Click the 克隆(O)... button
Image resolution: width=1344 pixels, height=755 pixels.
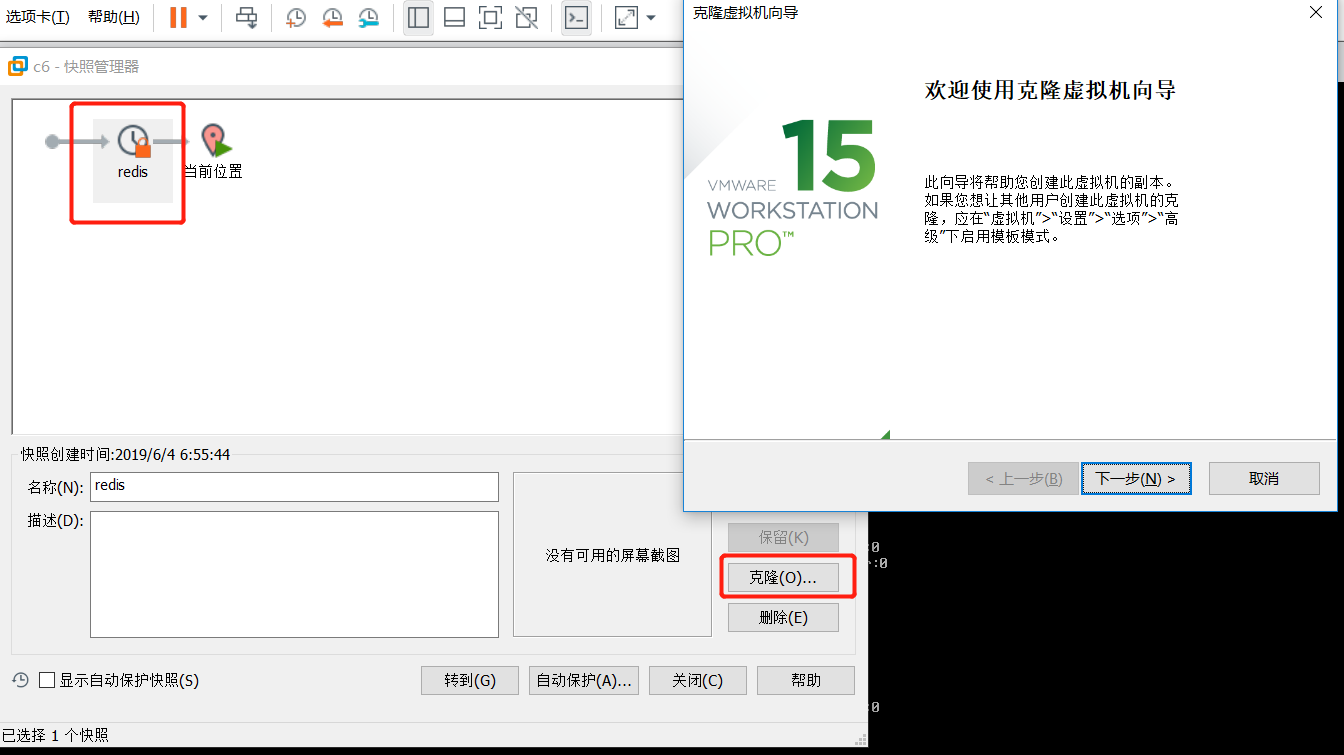click(x=783, y=577)
